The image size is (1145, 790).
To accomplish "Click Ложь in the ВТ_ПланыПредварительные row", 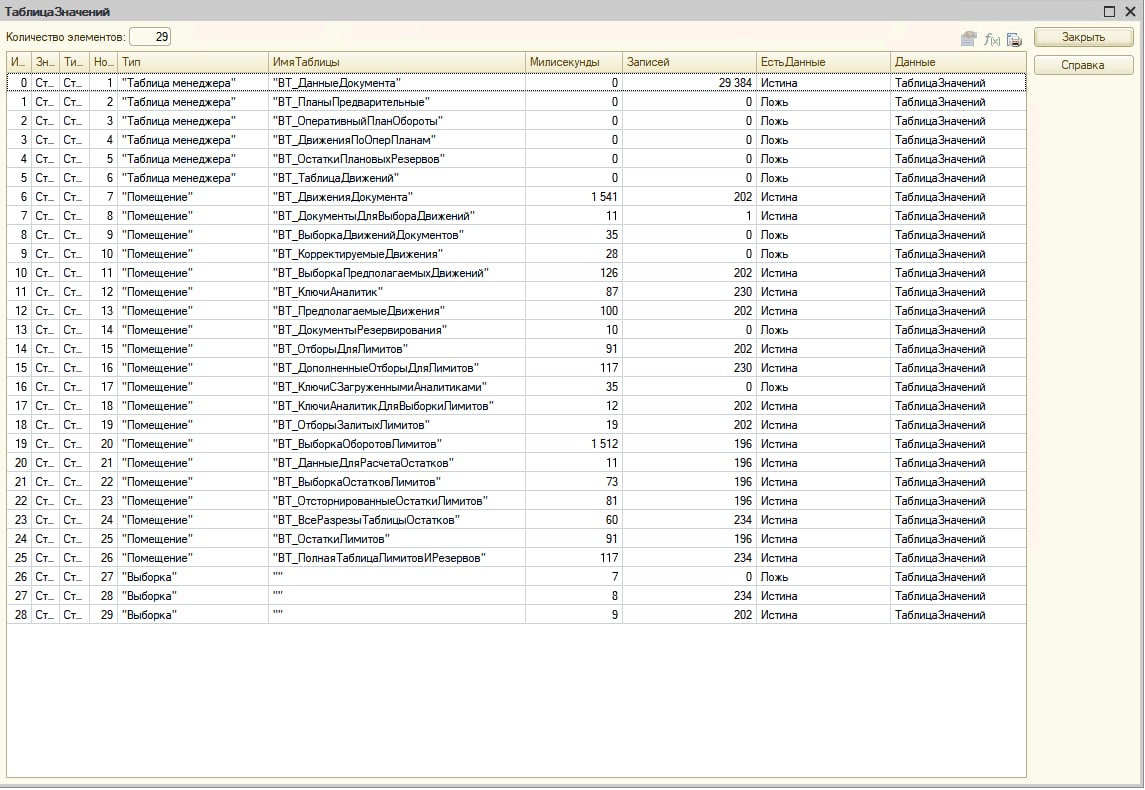I will point(775,102).
